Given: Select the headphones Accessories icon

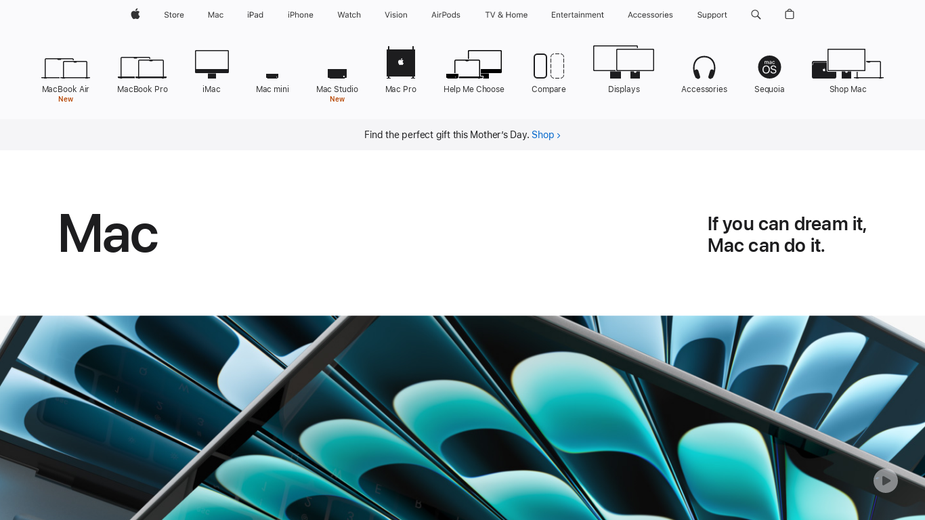Looking at the screenshot, I should click(704, 67).
